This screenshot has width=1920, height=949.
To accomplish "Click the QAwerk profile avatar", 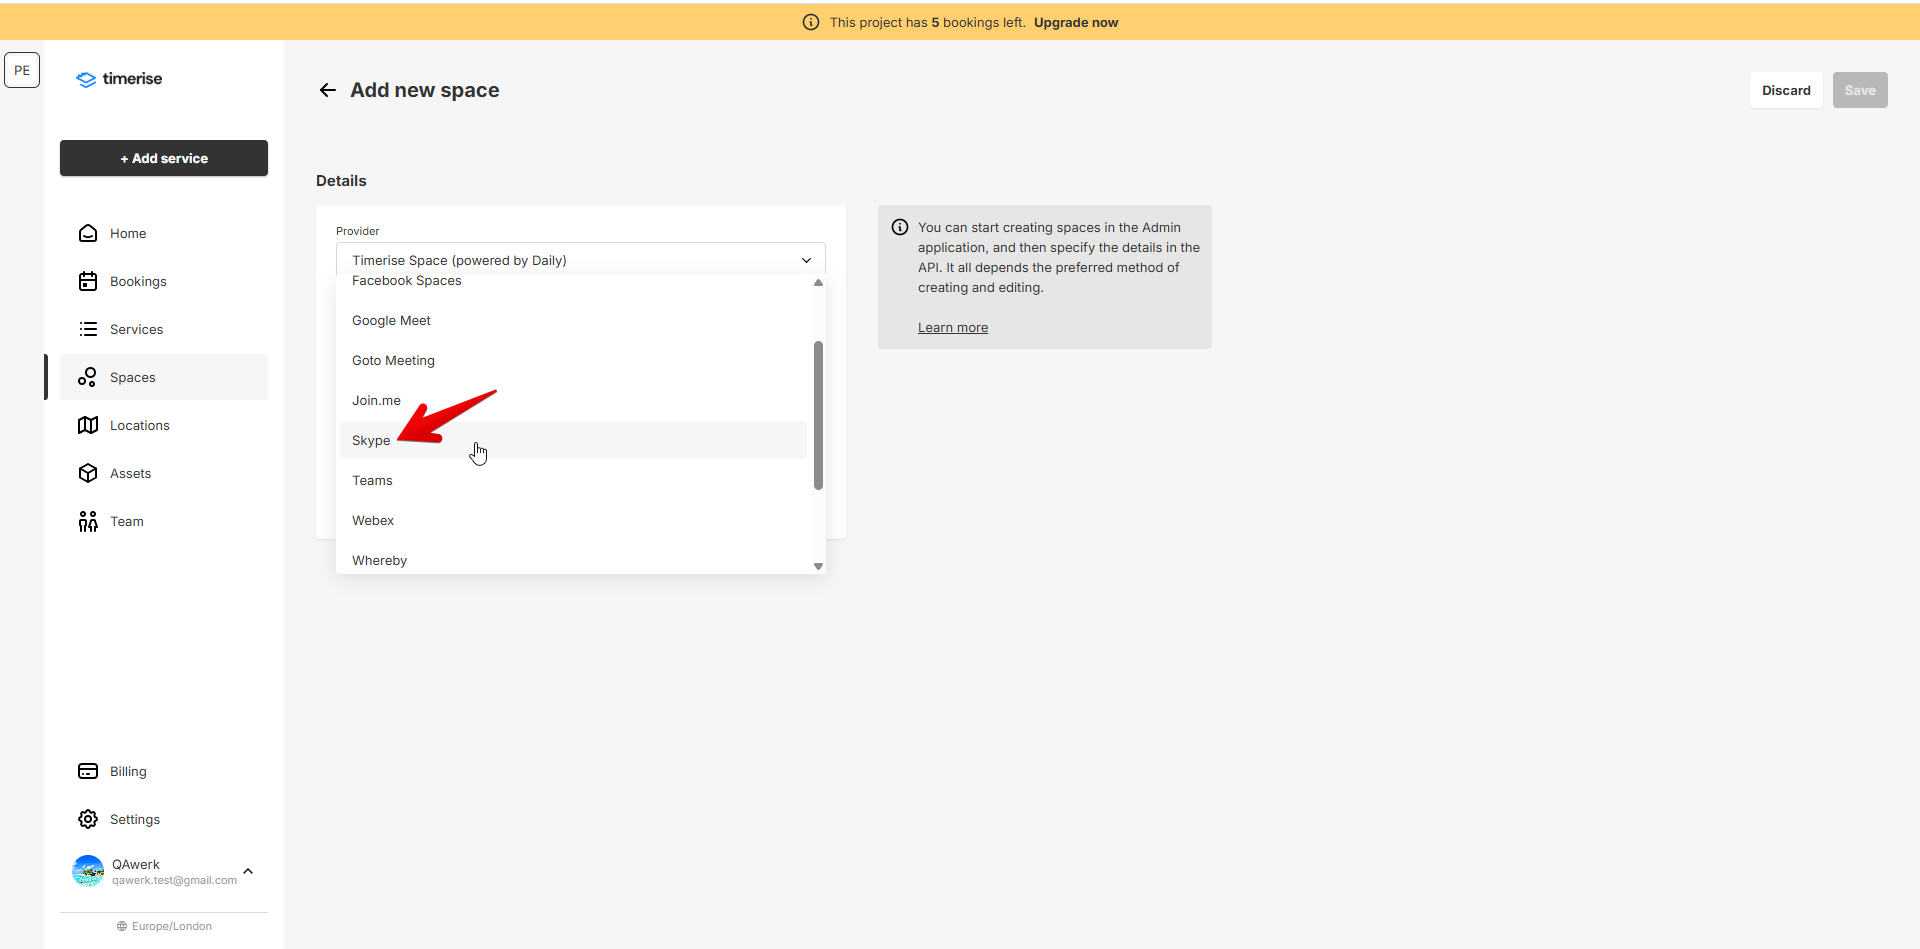I will 88,871.
